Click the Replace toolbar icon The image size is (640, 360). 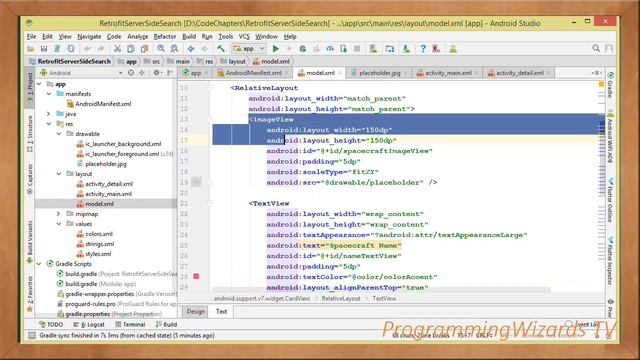pos(174,49)
